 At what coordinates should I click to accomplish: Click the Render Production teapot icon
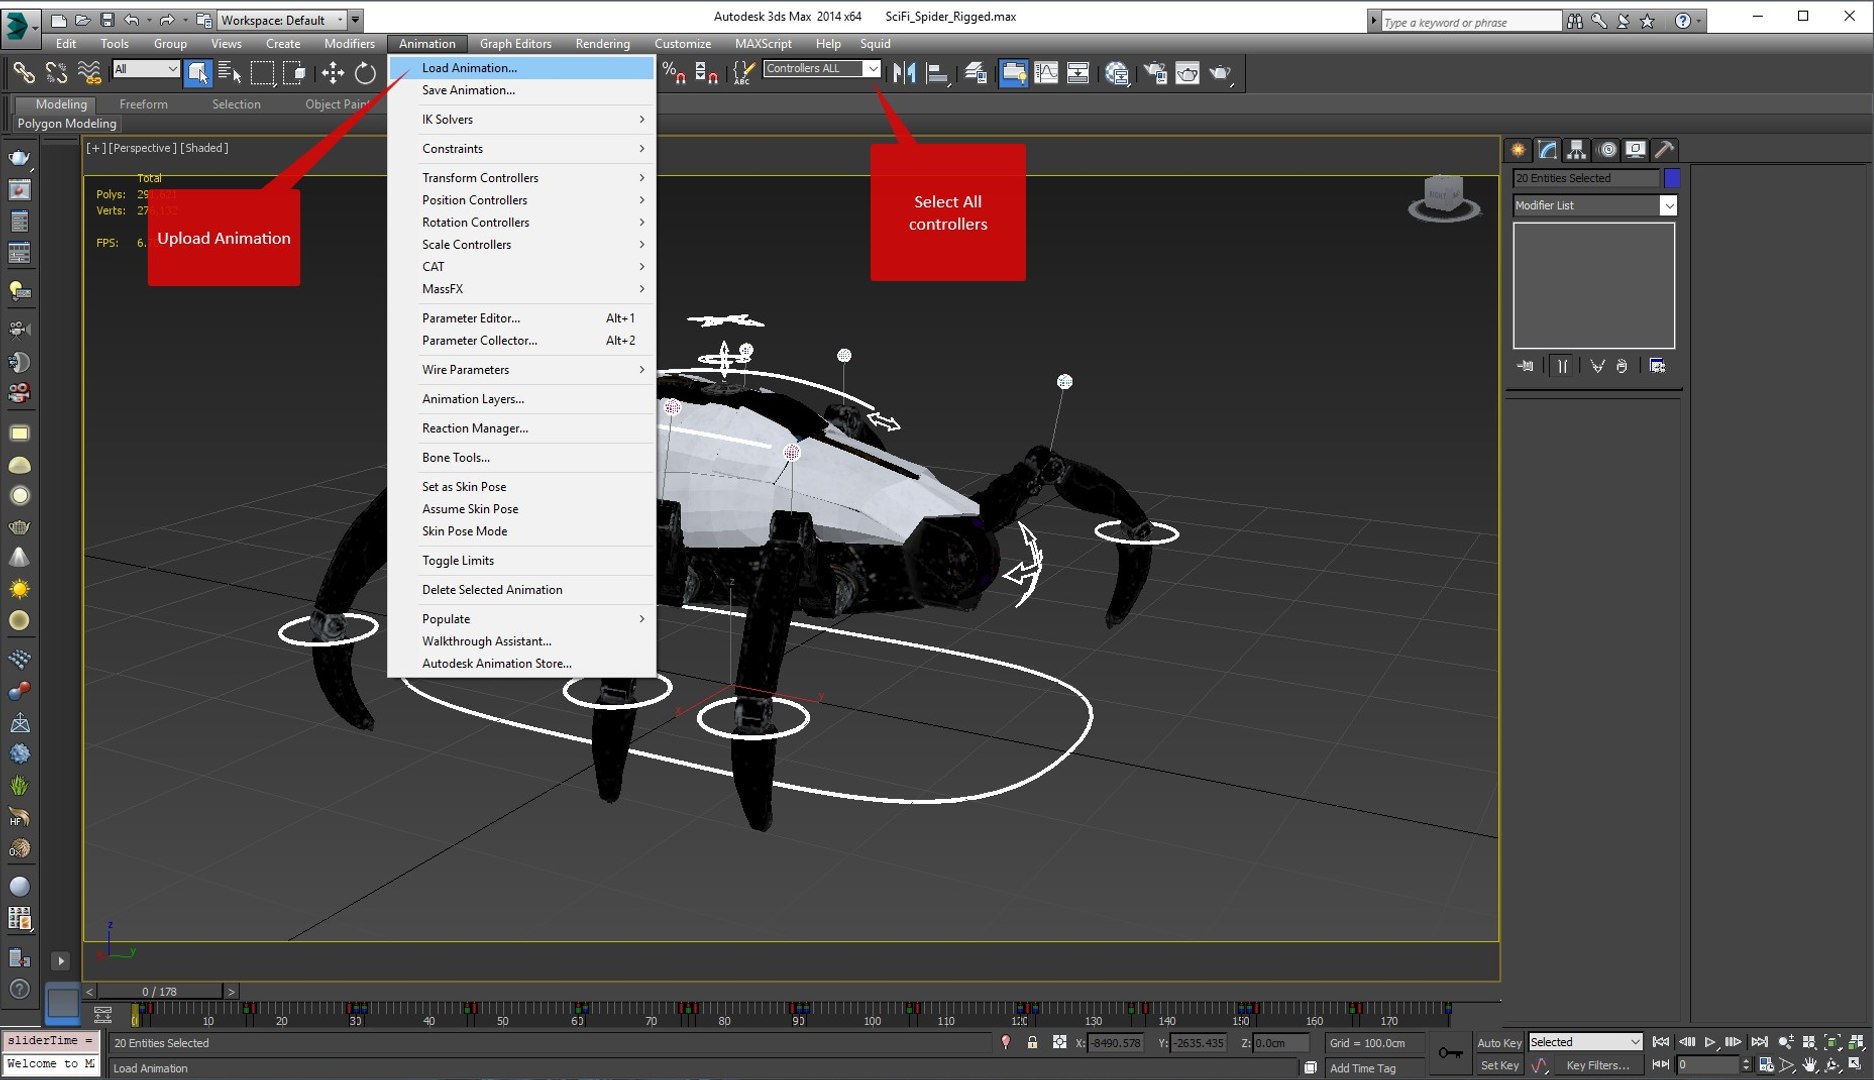coord(1220,72)
